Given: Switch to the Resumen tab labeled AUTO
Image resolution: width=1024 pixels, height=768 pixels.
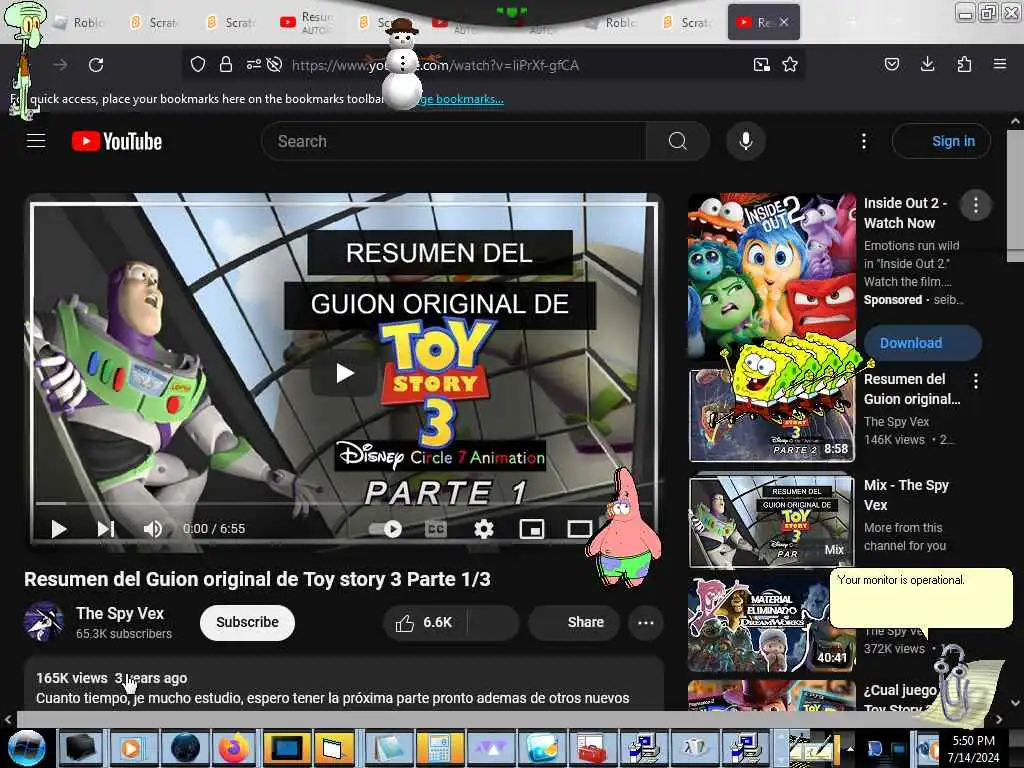Looking at the screenshot, I should point(307,22).
